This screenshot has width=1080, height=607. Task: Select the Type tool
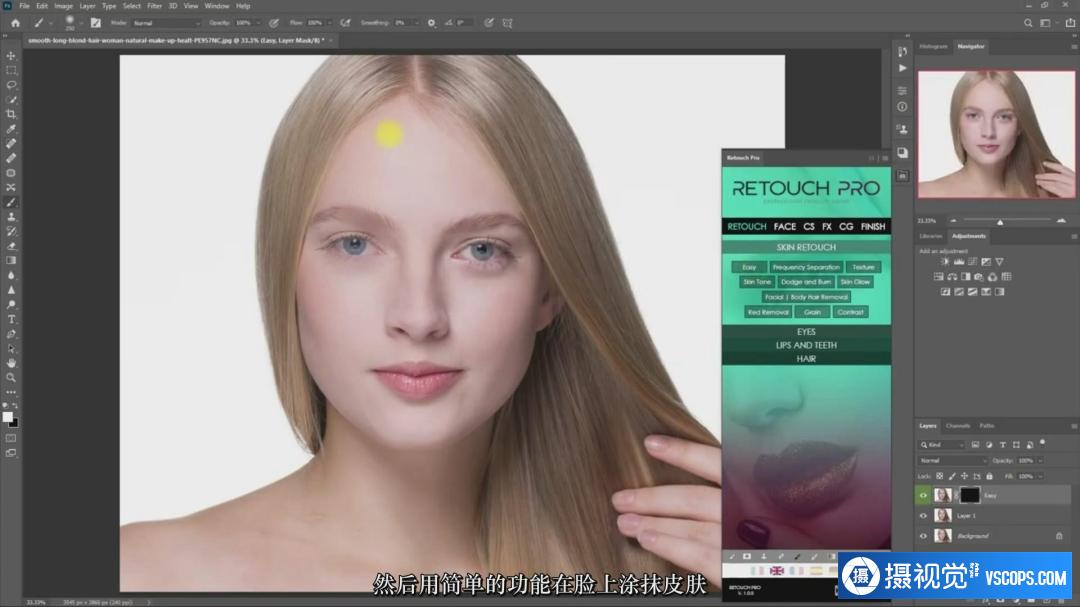11,319
